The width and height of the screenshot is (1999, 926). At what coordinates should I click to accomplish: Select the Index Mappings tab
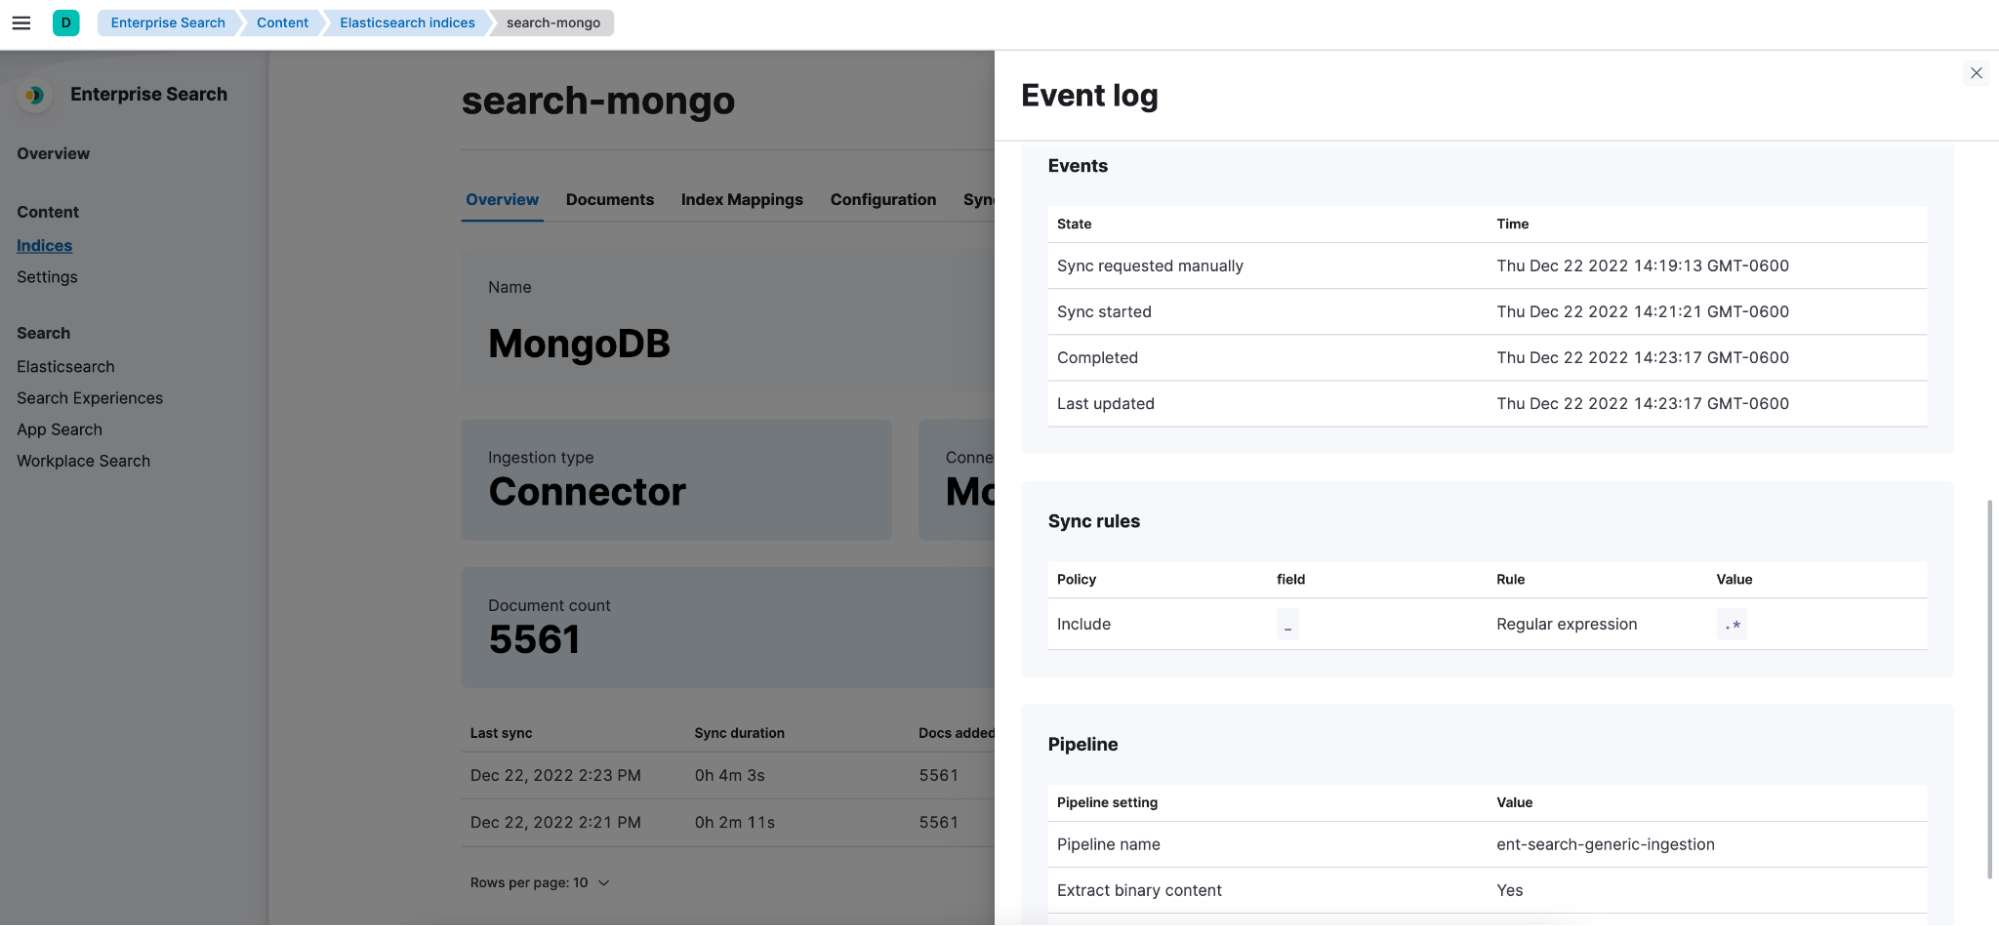pos(742,200)
